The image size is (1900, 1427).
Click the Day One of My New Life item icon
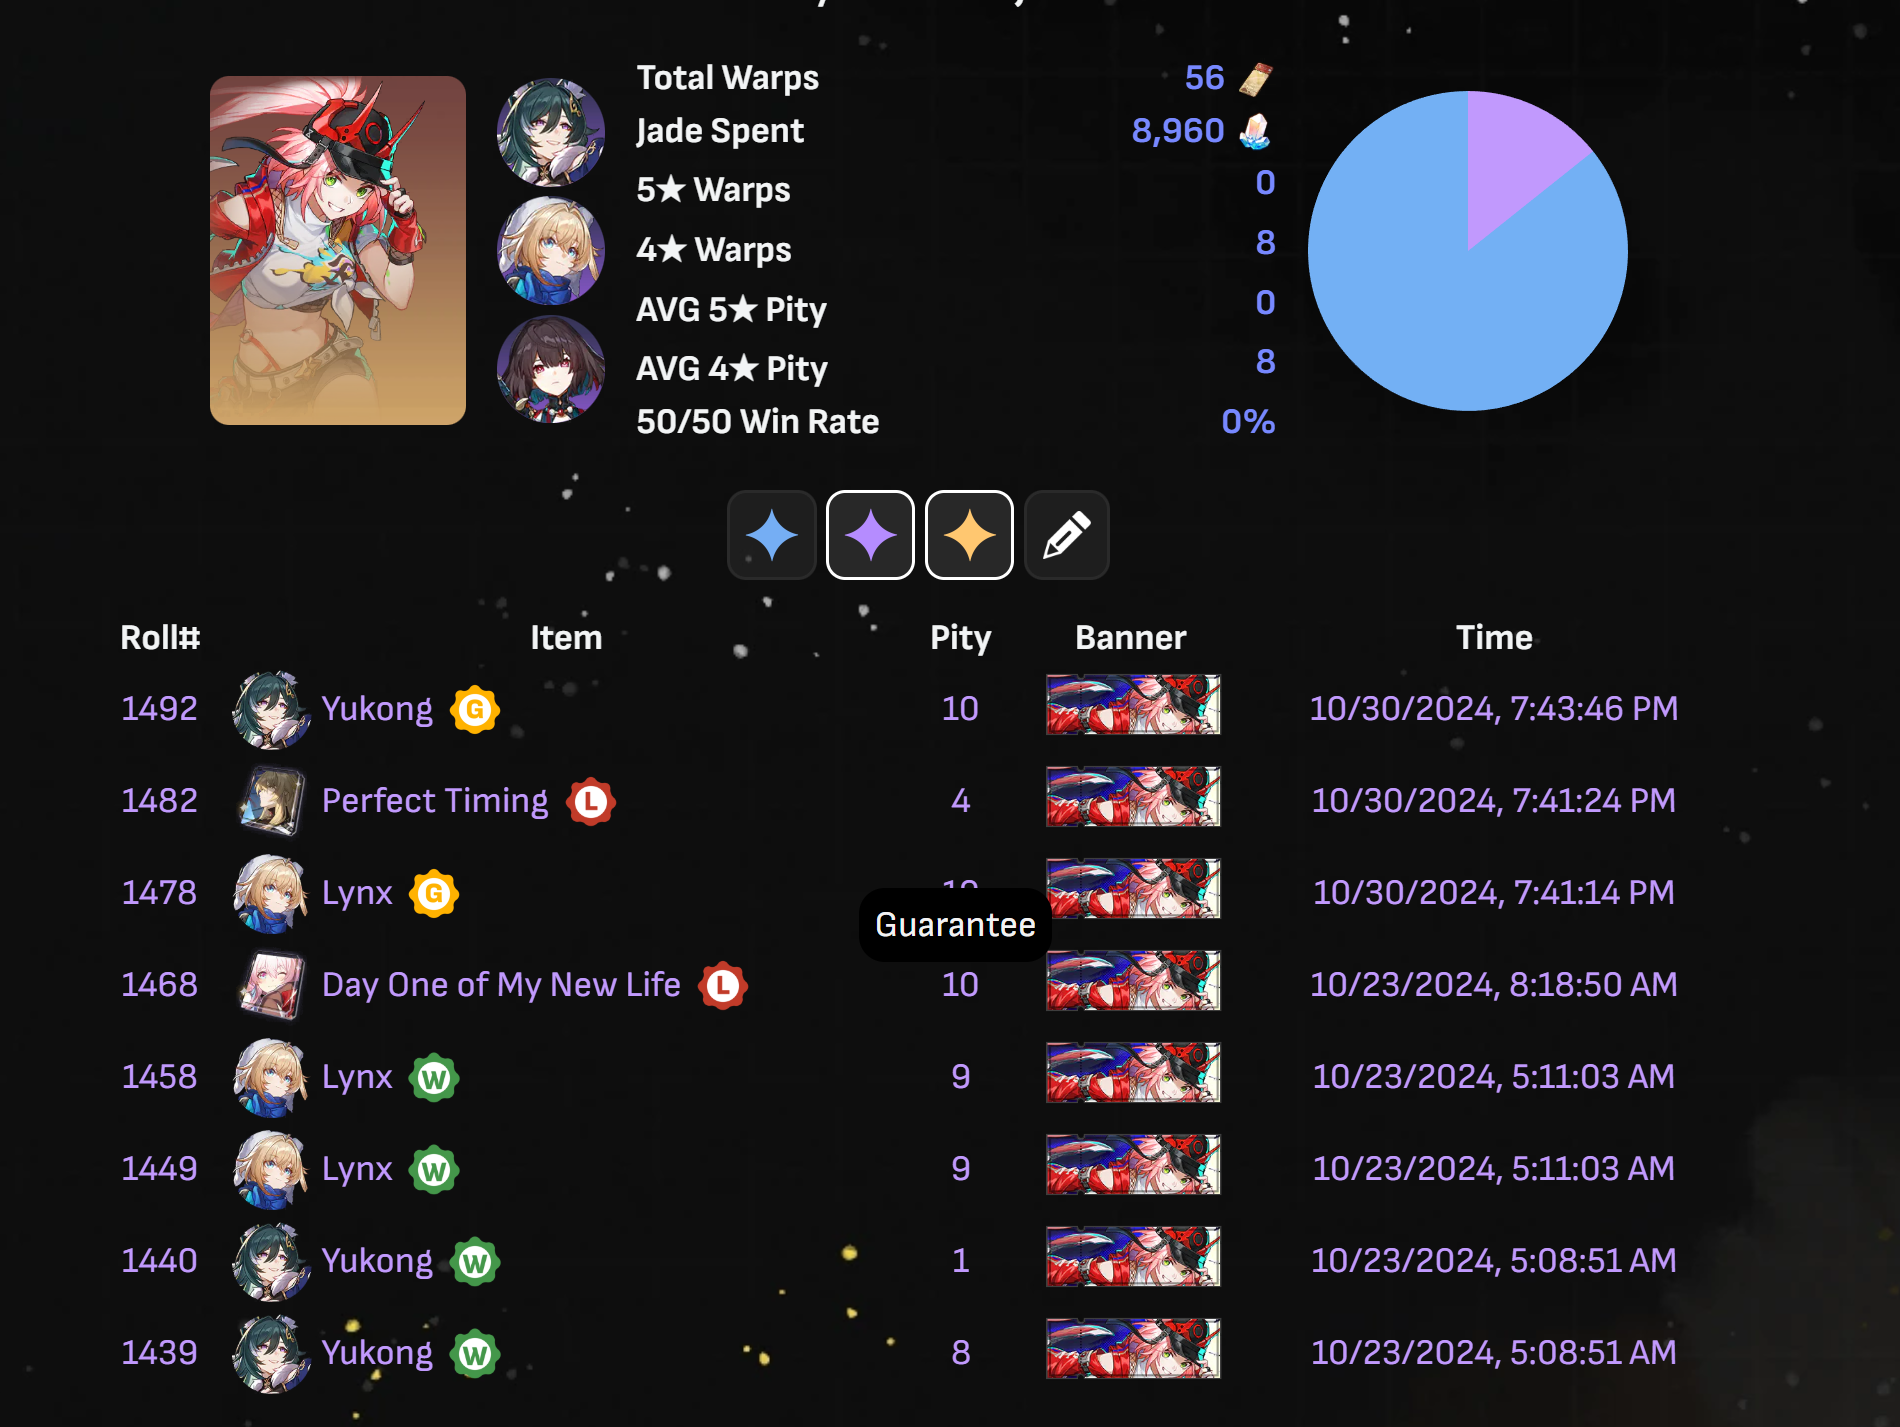point(272,985)
